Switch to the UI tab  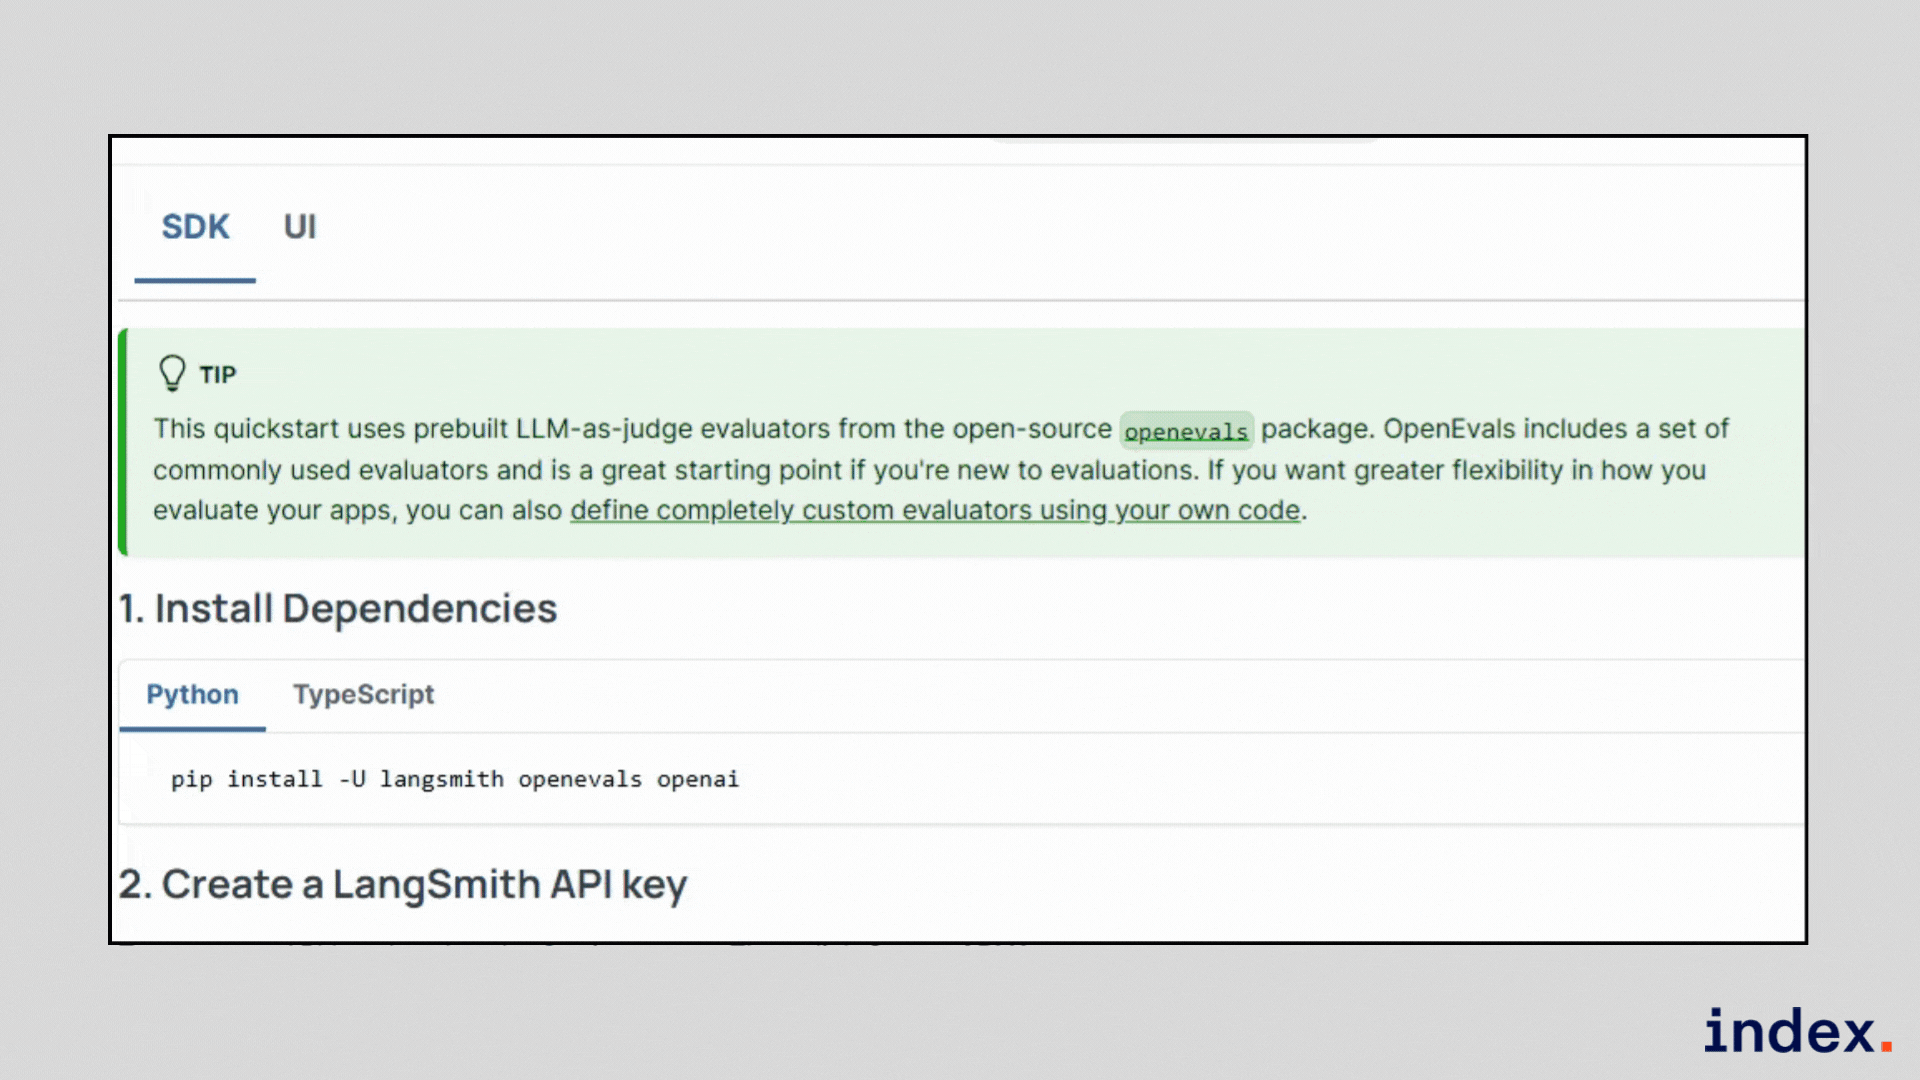(x=300, y=227)
